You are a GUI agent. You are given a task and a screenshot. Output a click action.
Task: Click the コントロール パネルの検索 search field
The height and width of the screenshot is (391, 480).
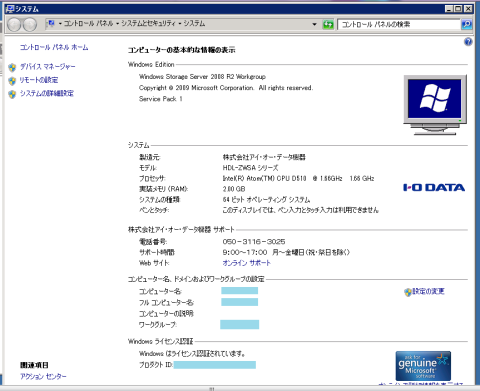click(399, 24)
